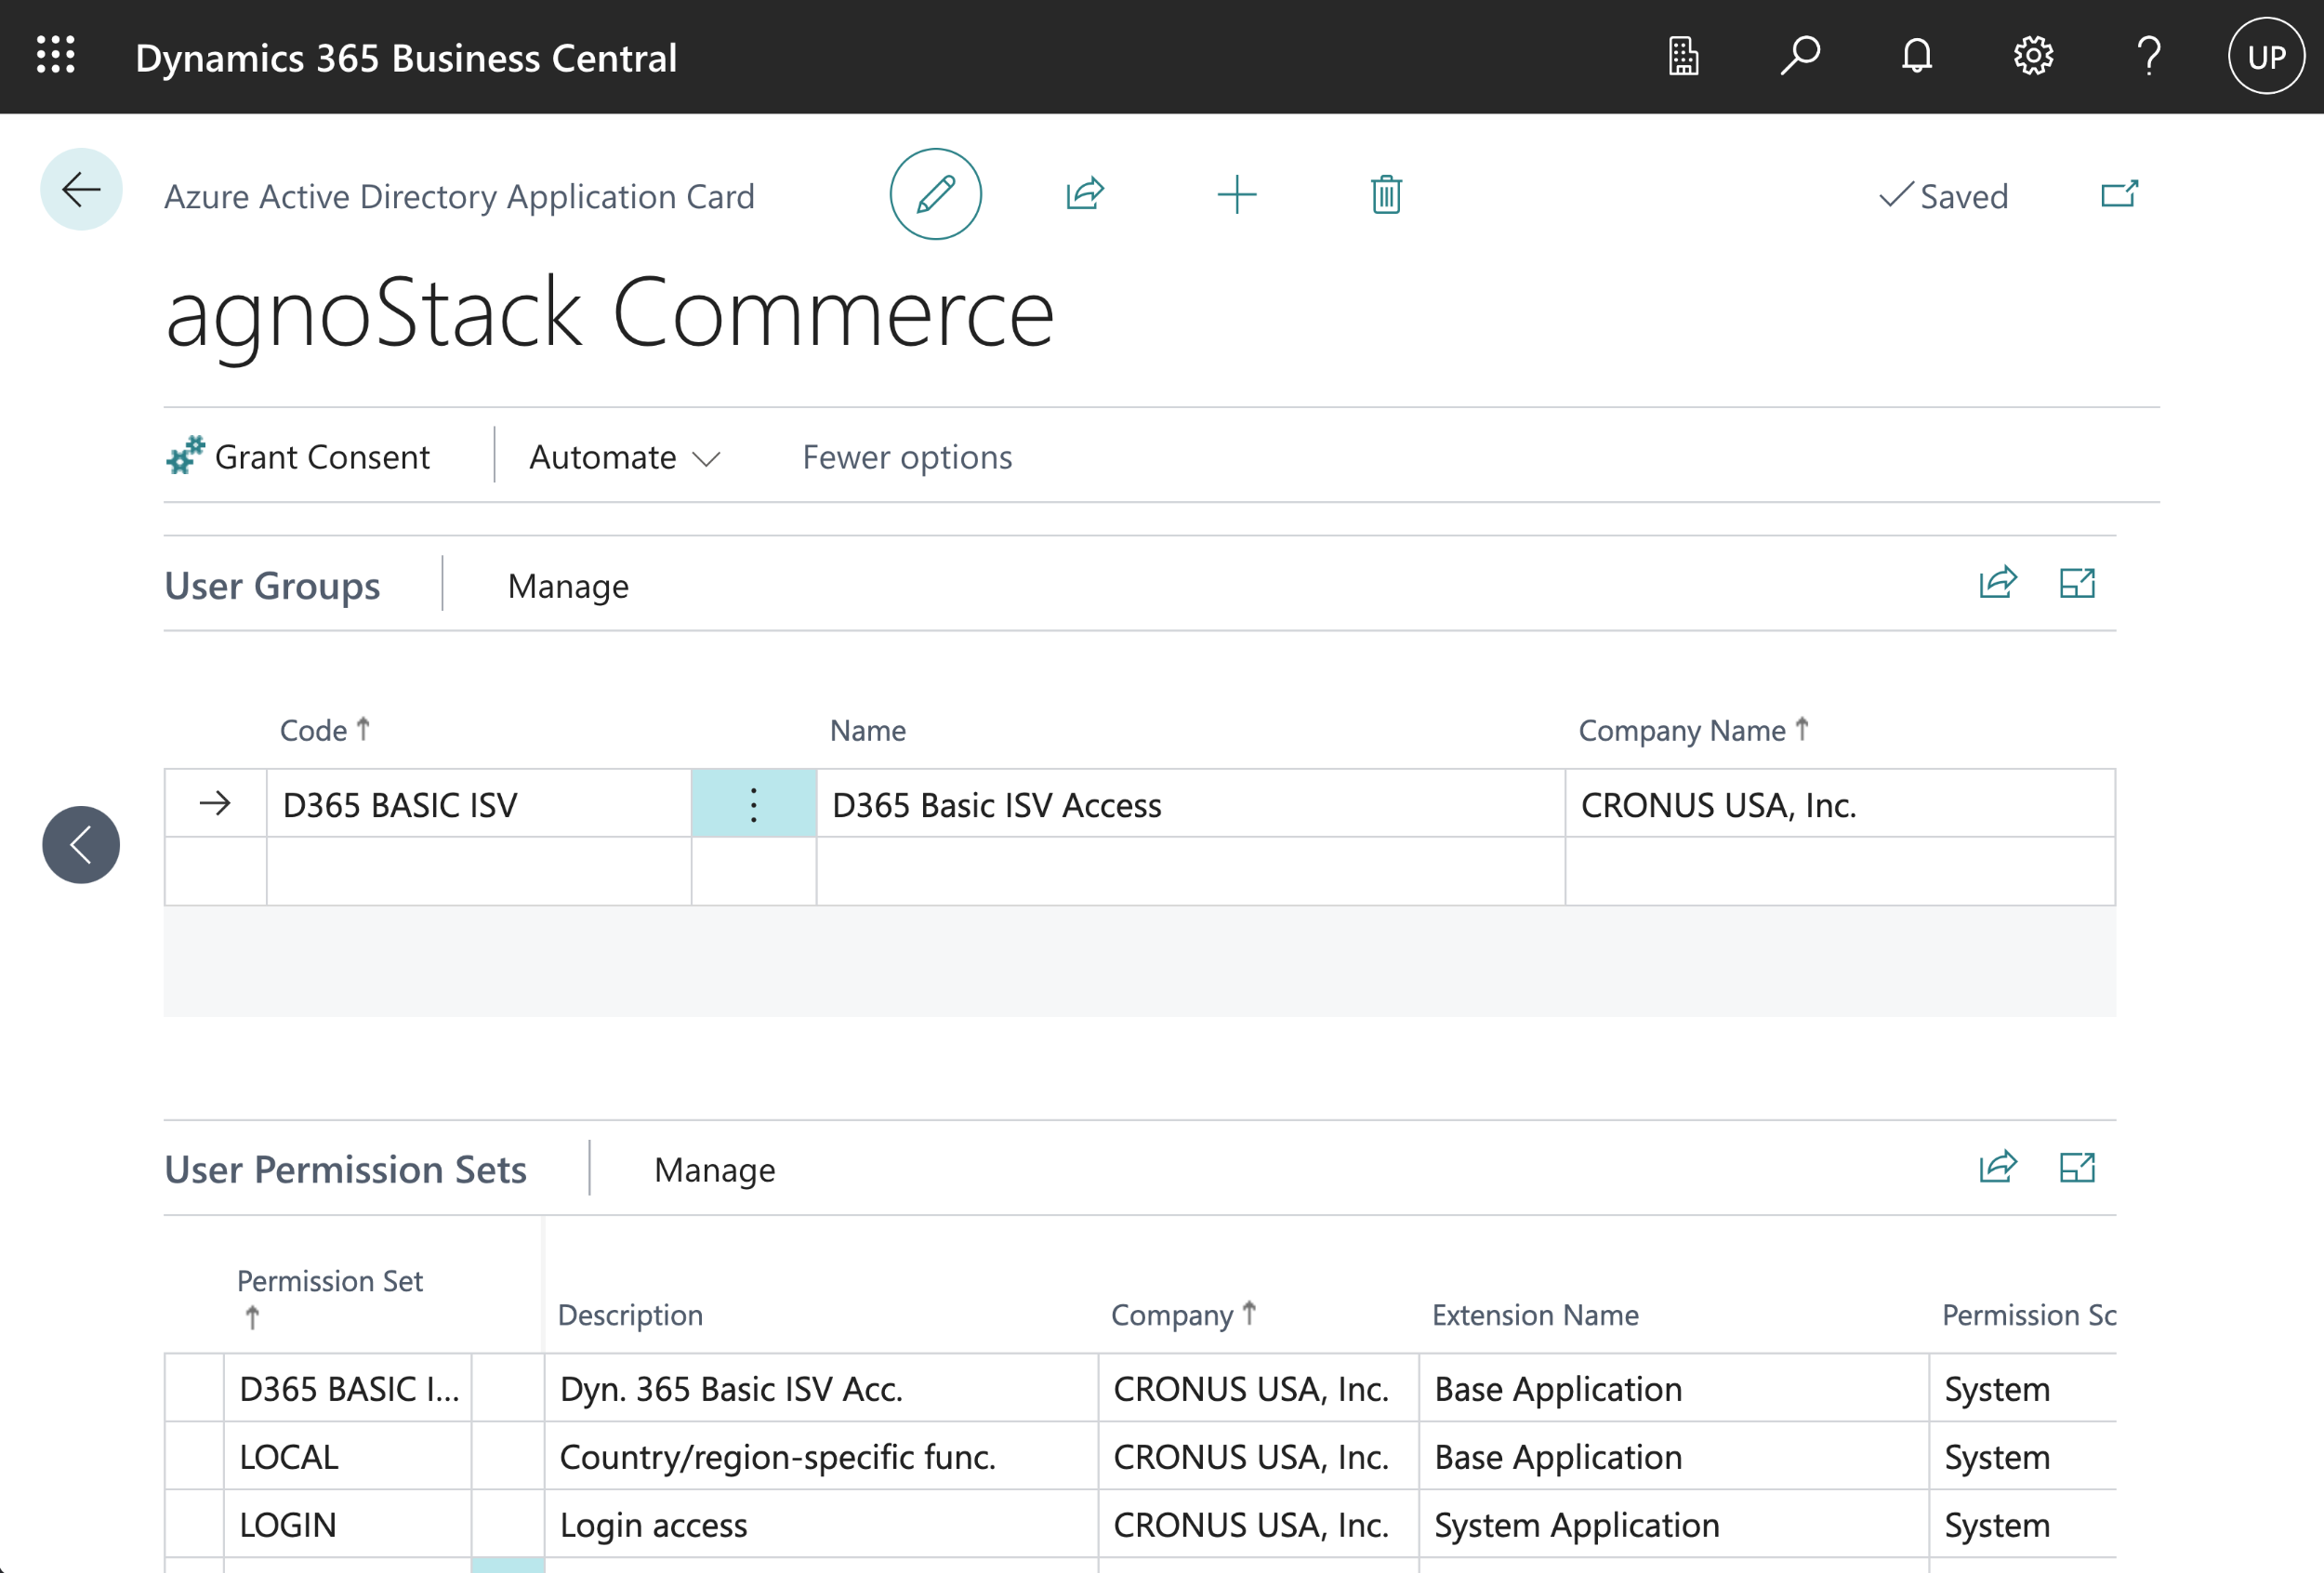Image resolution: width=2324 pixels, height=1573 pixels.
Task: Click the Grant Consent action
Action: (x=298, y=457)
